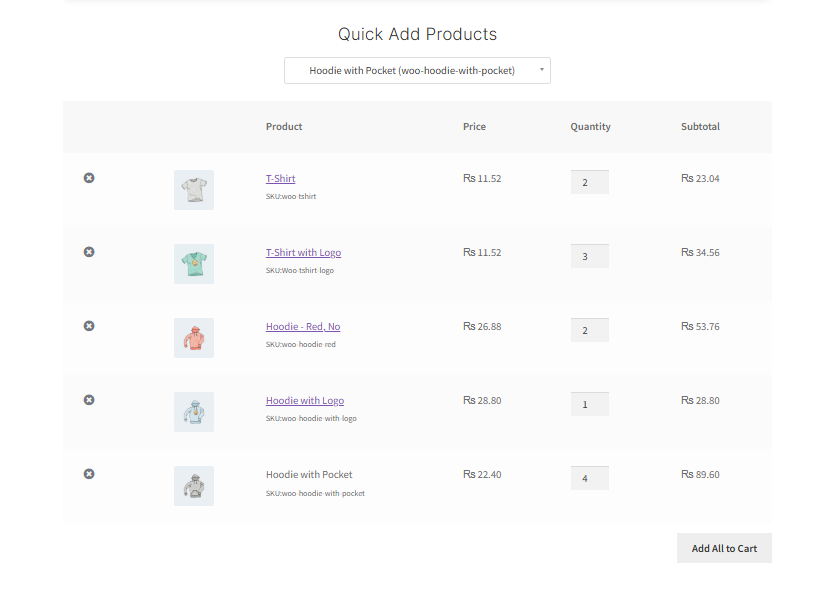Choose a product from the quick add selector
Image resolution: width=836 pixels, height=591 pixels.
(417, 70)
